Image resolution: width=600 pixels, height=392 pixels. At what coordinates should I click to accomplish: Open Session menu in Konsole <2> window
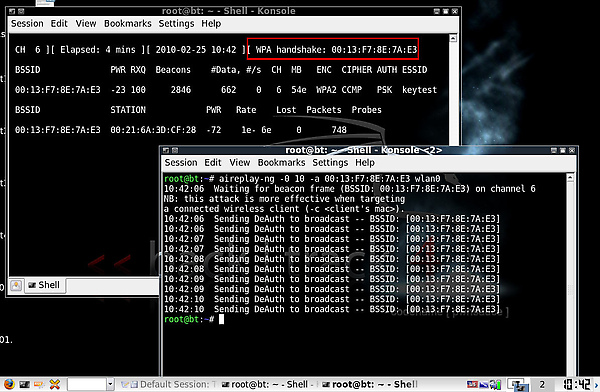tap(181, 163)
